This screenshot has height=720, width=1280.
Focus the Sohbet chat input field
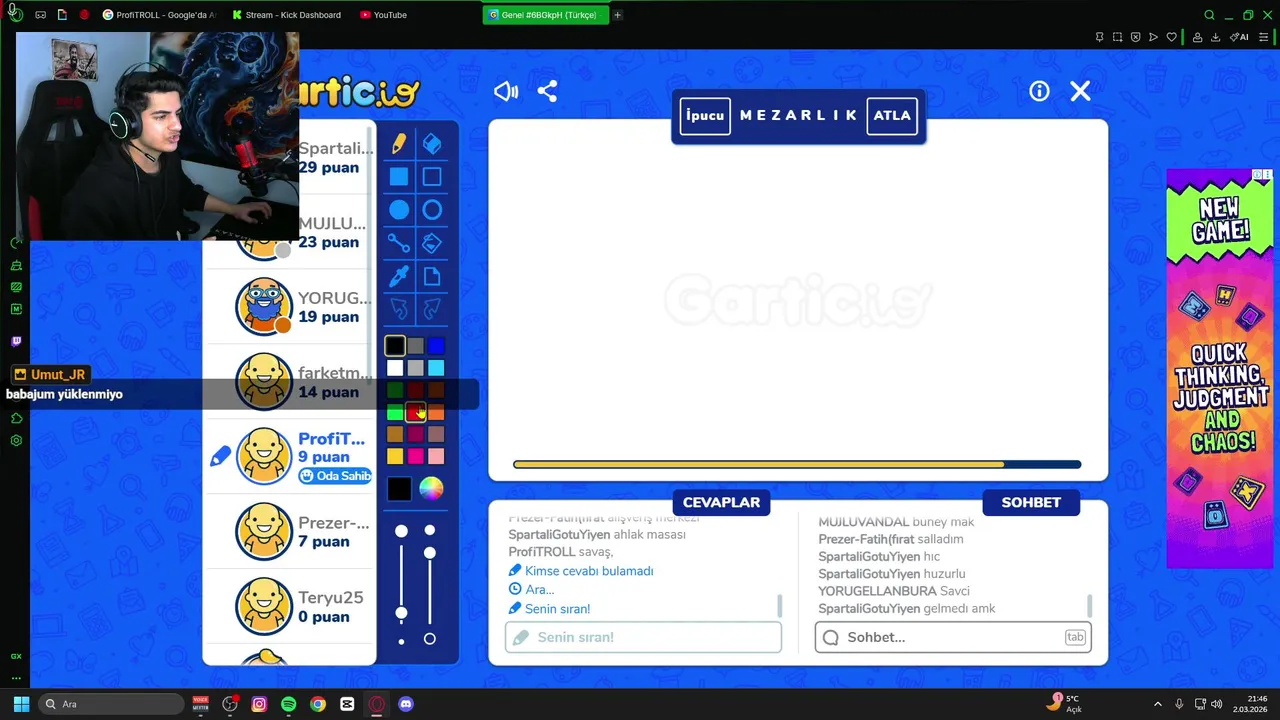[x=953, y=637]
